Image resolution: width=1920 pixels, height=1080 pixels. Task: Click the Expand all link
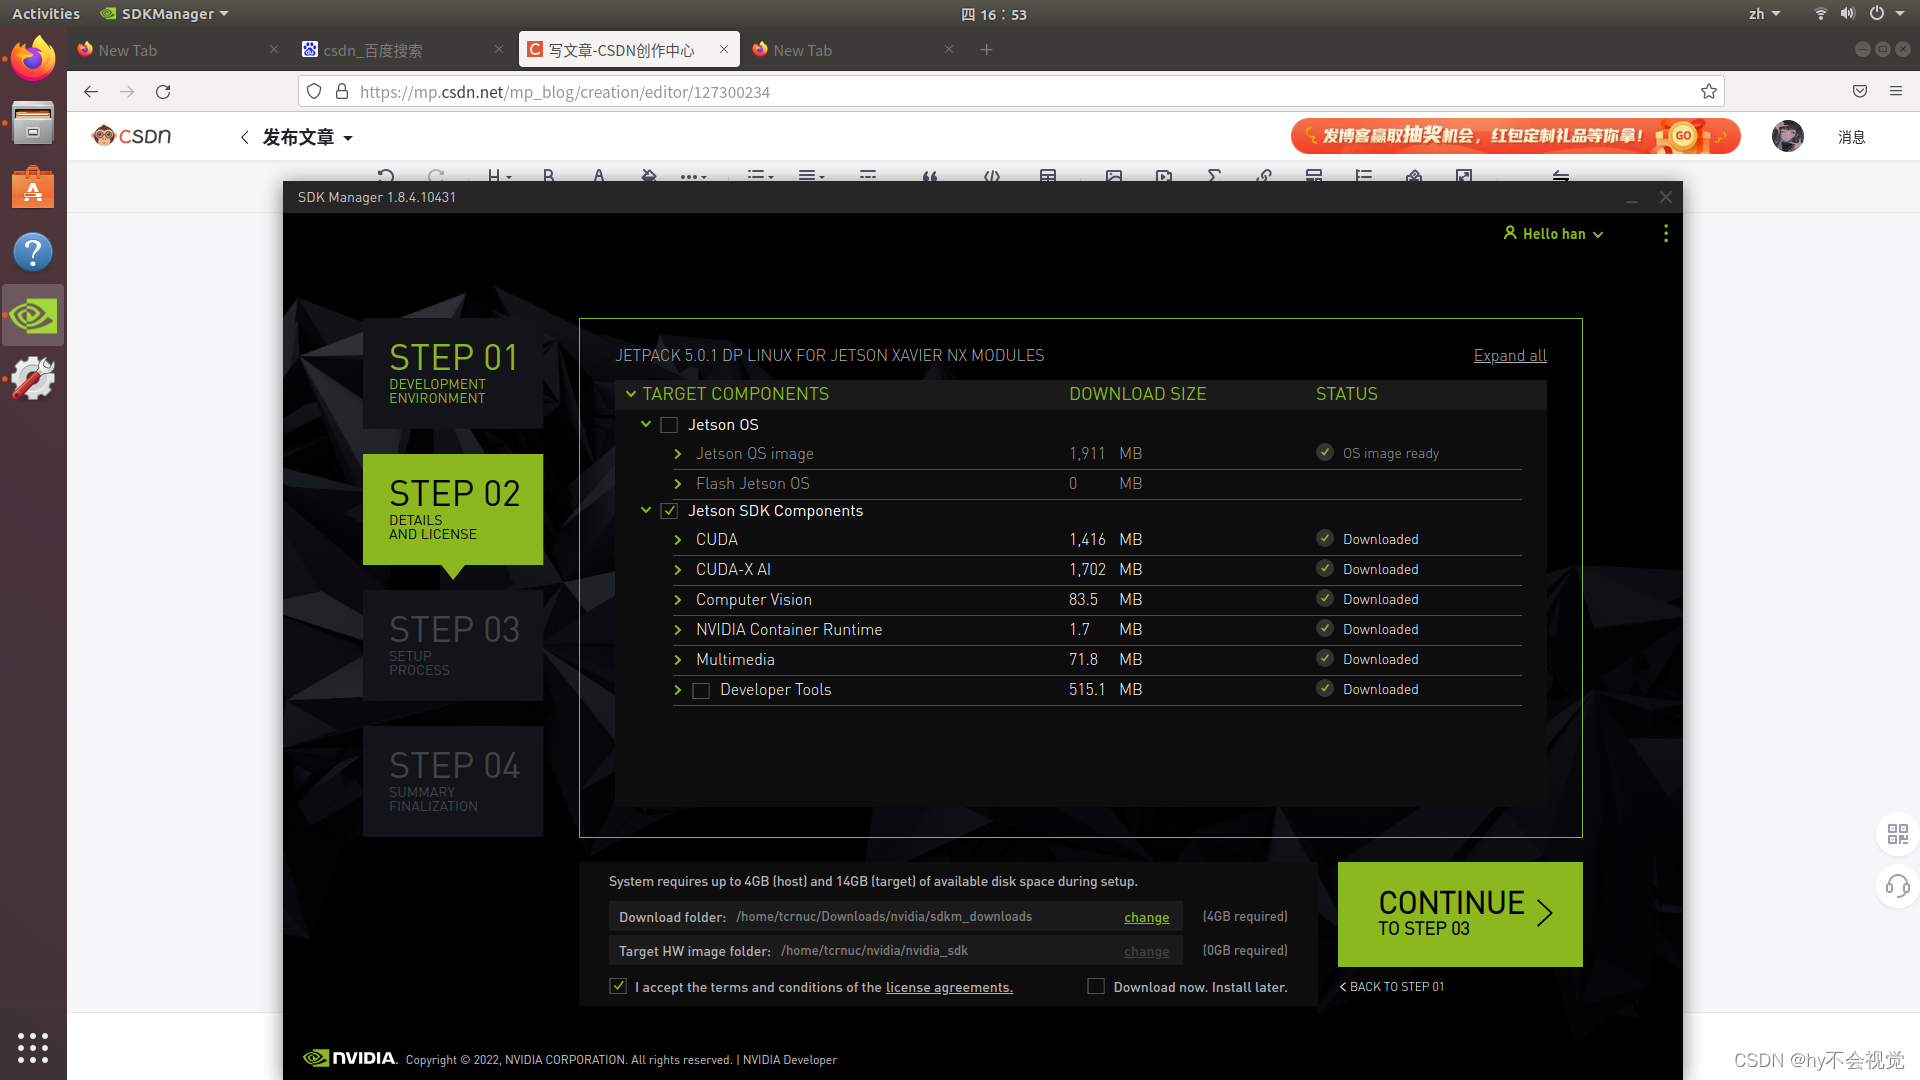pos(1509,356)
